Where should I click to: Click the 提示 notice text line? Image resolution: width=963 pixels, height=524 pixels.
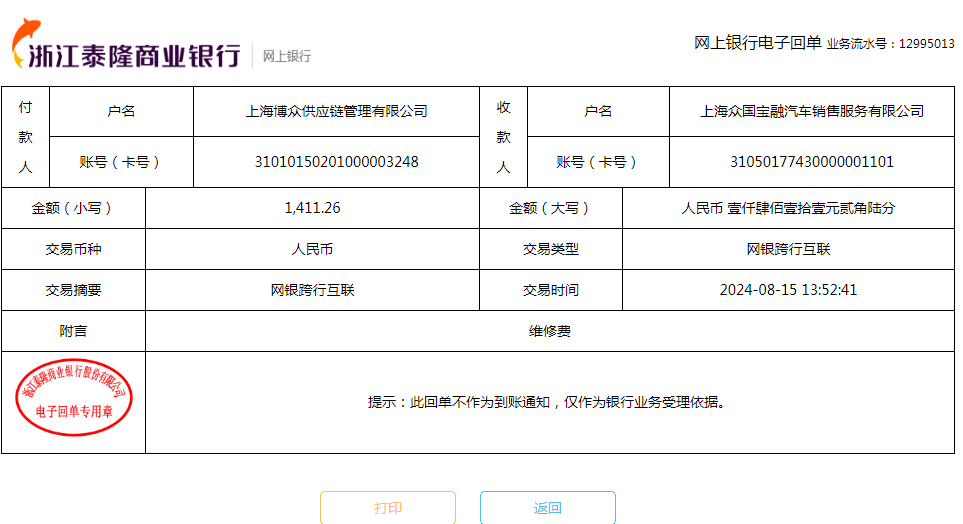547,402
